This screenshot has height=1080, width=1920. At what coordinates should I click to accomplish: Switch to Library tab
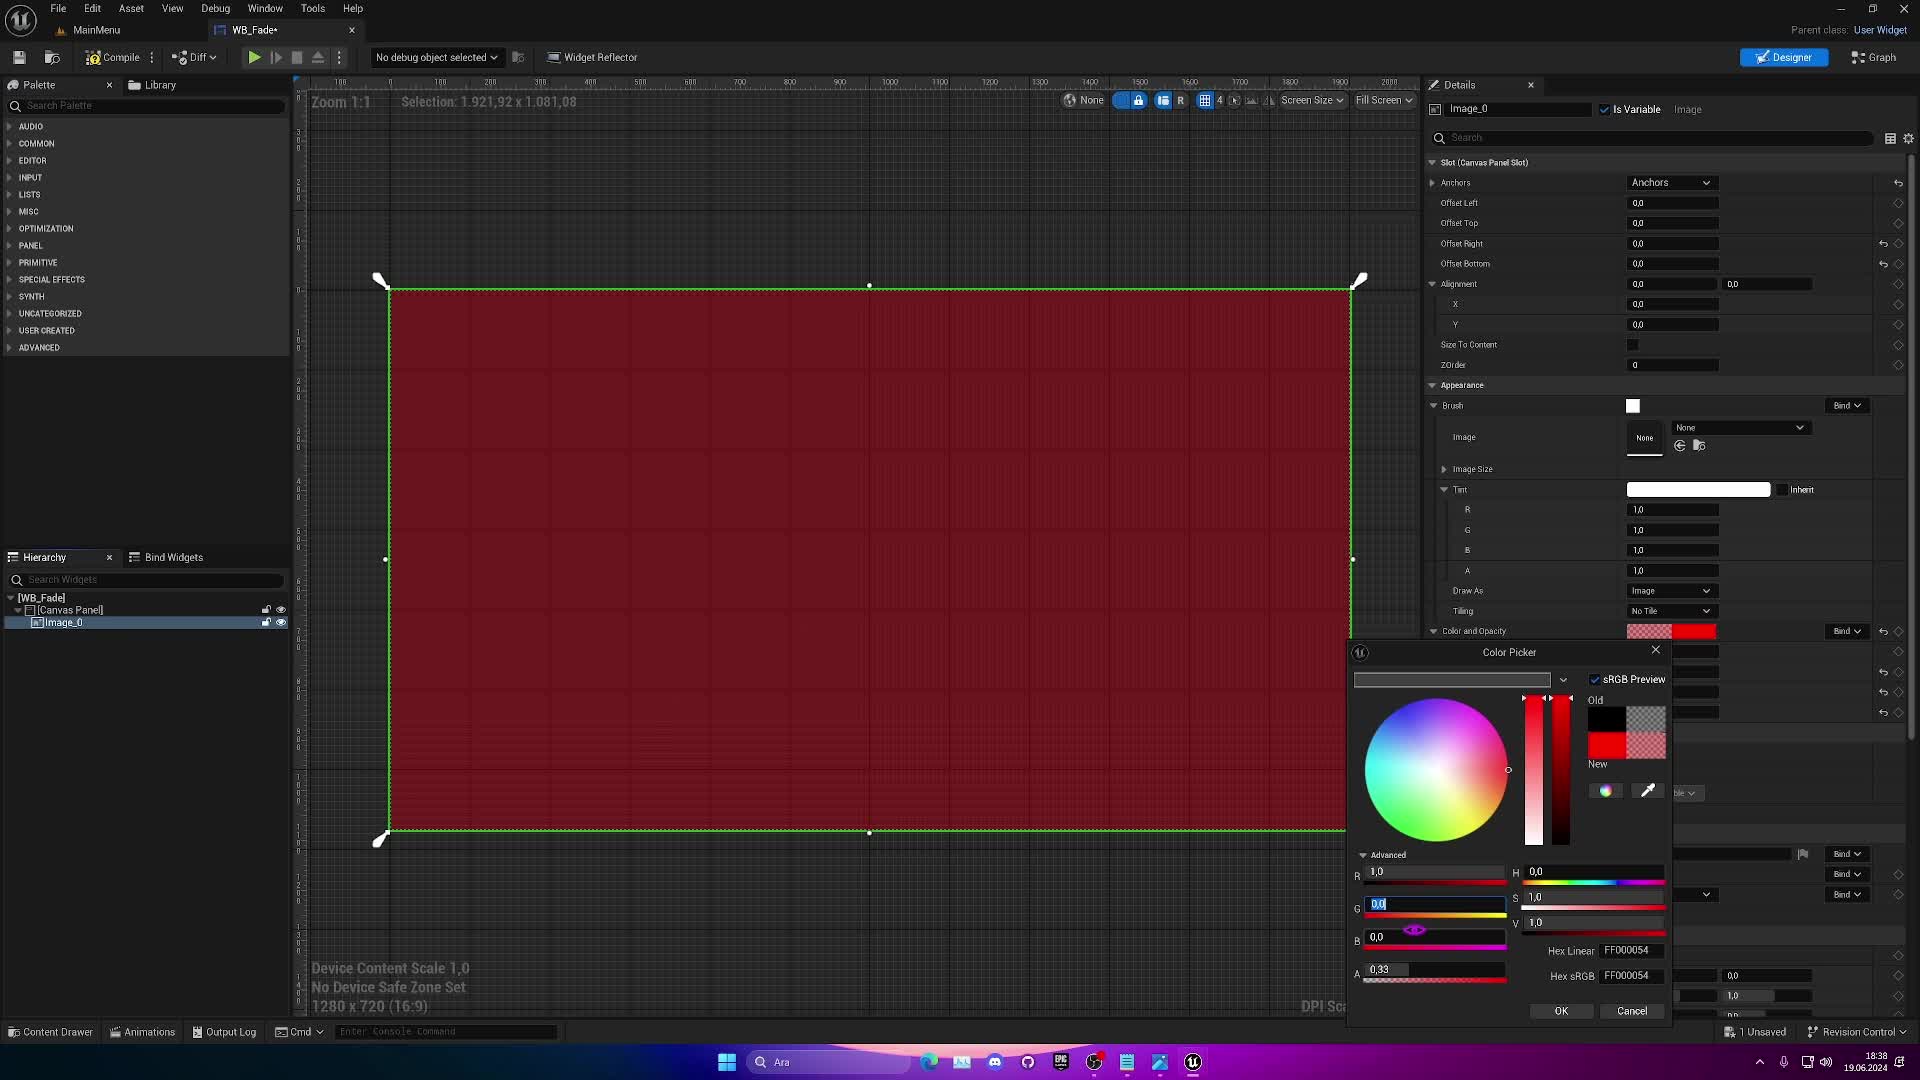(152, 85)
